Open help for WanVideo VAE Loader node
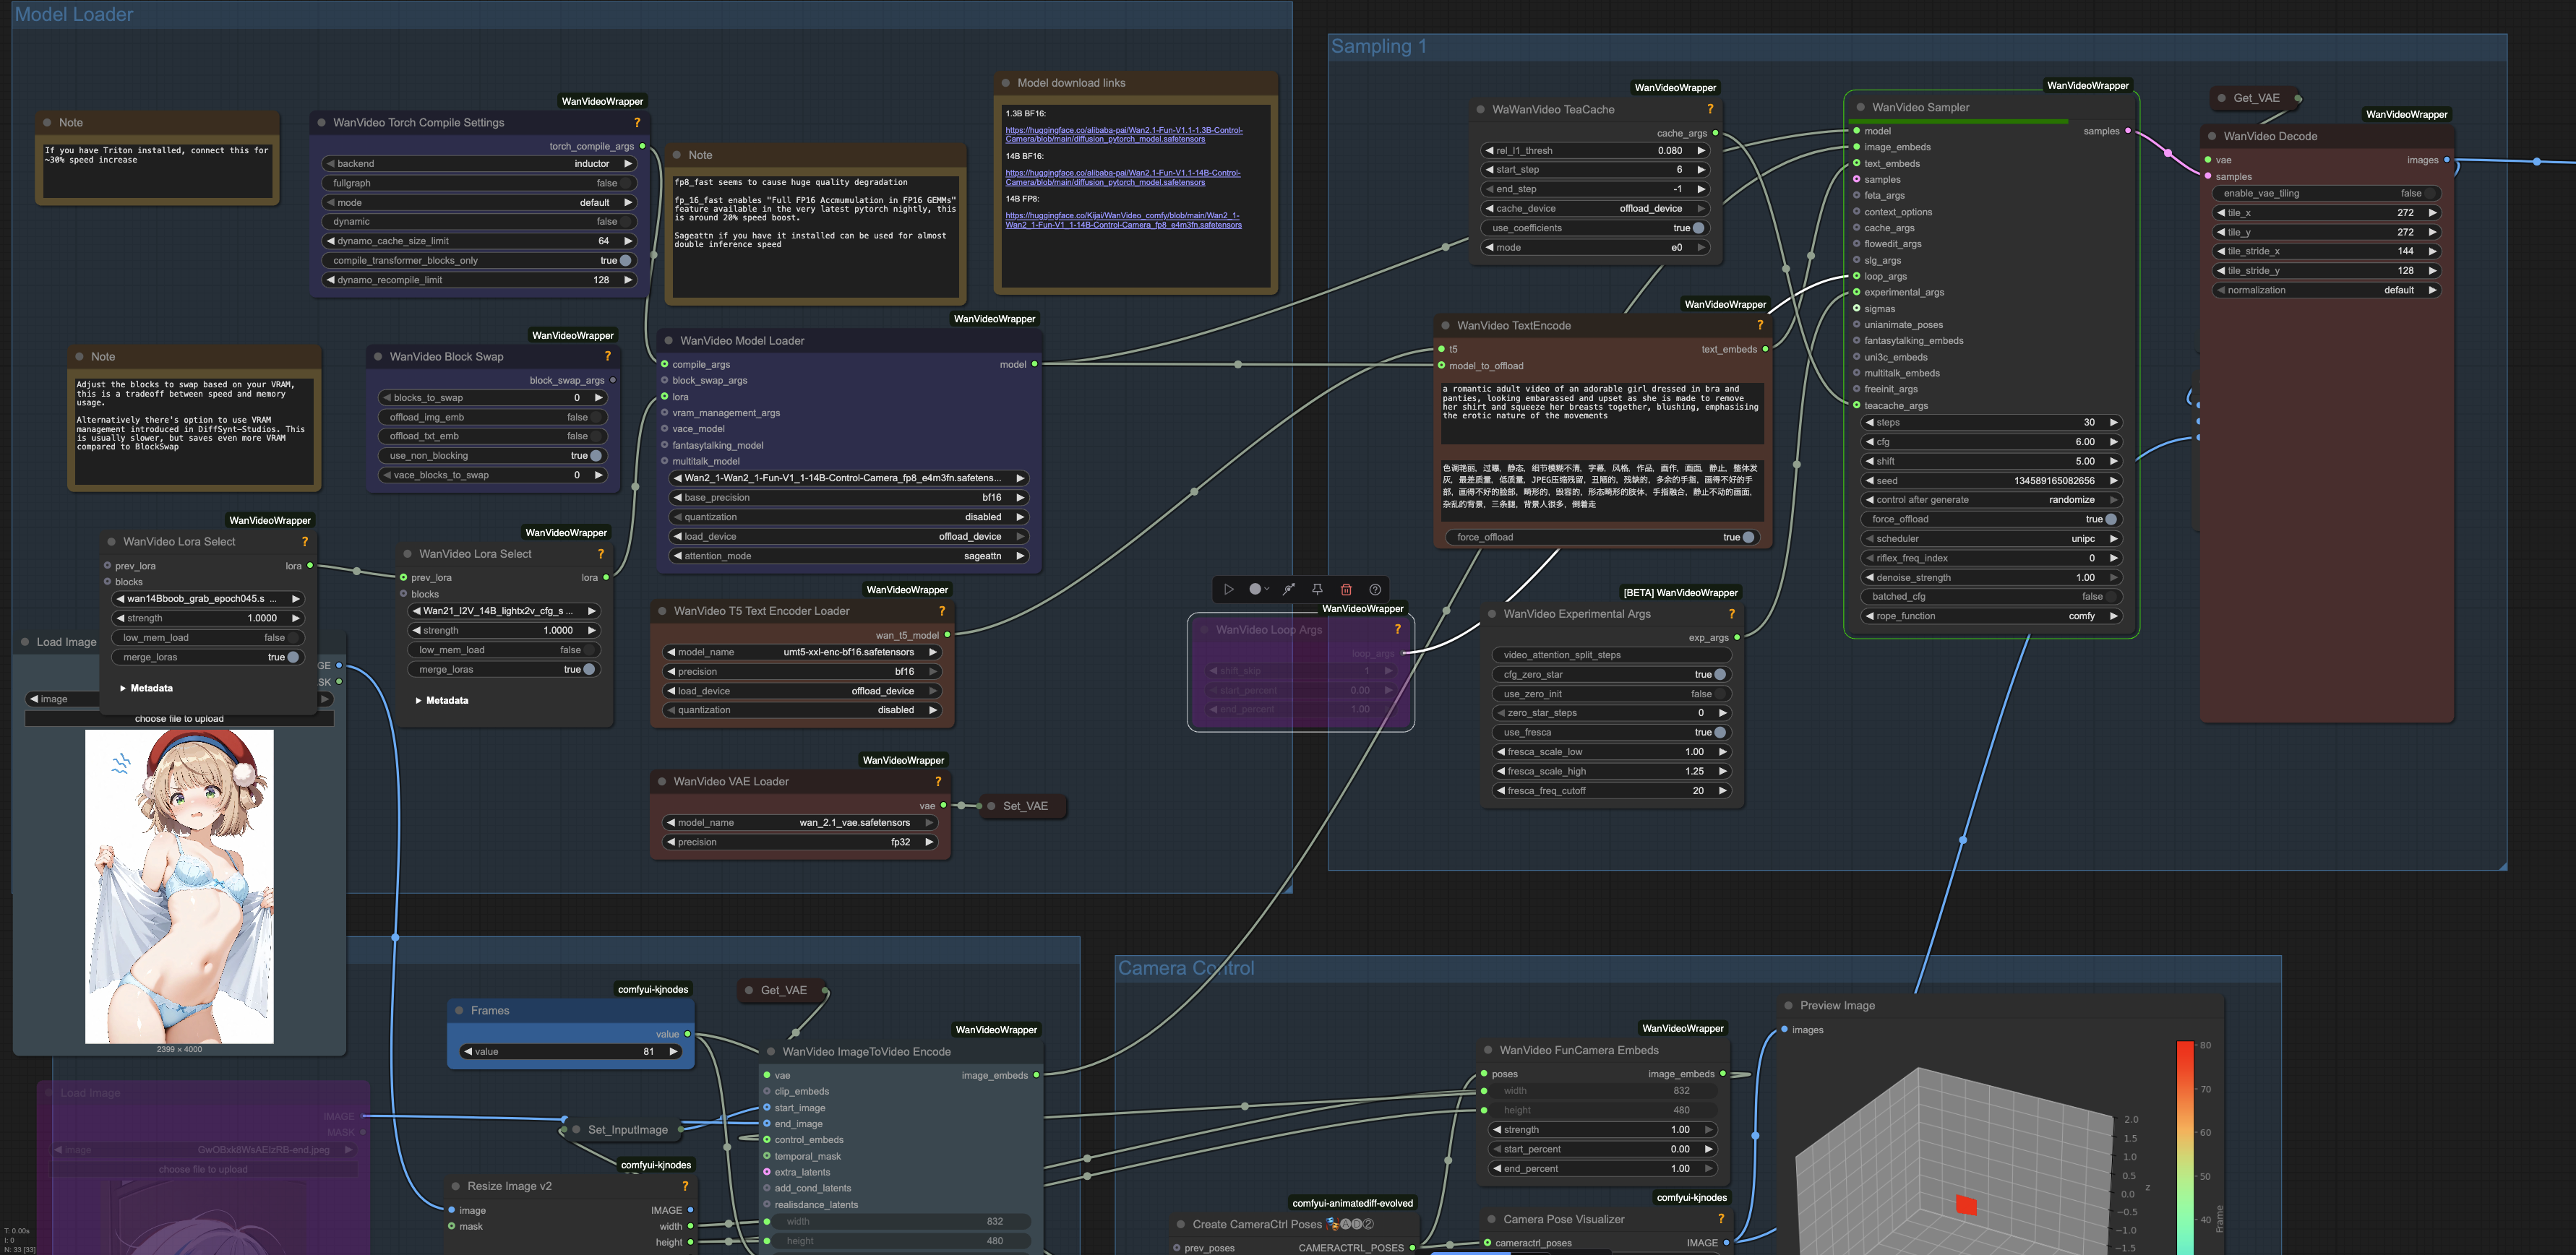Image resolution: width=2576 pixels, height=1255 pixels. tap(938, 781)
